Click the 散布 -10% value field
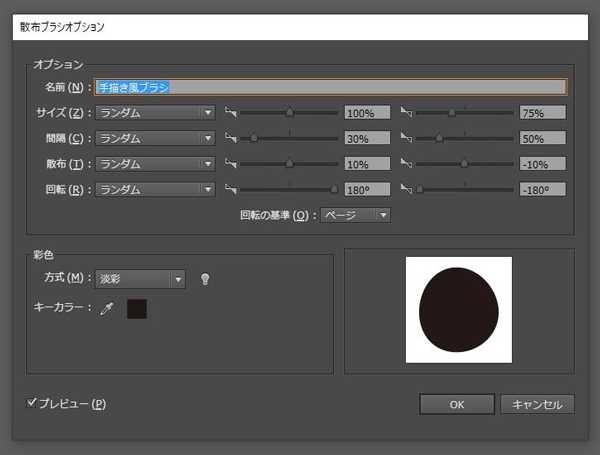 (x=543, y=164)
